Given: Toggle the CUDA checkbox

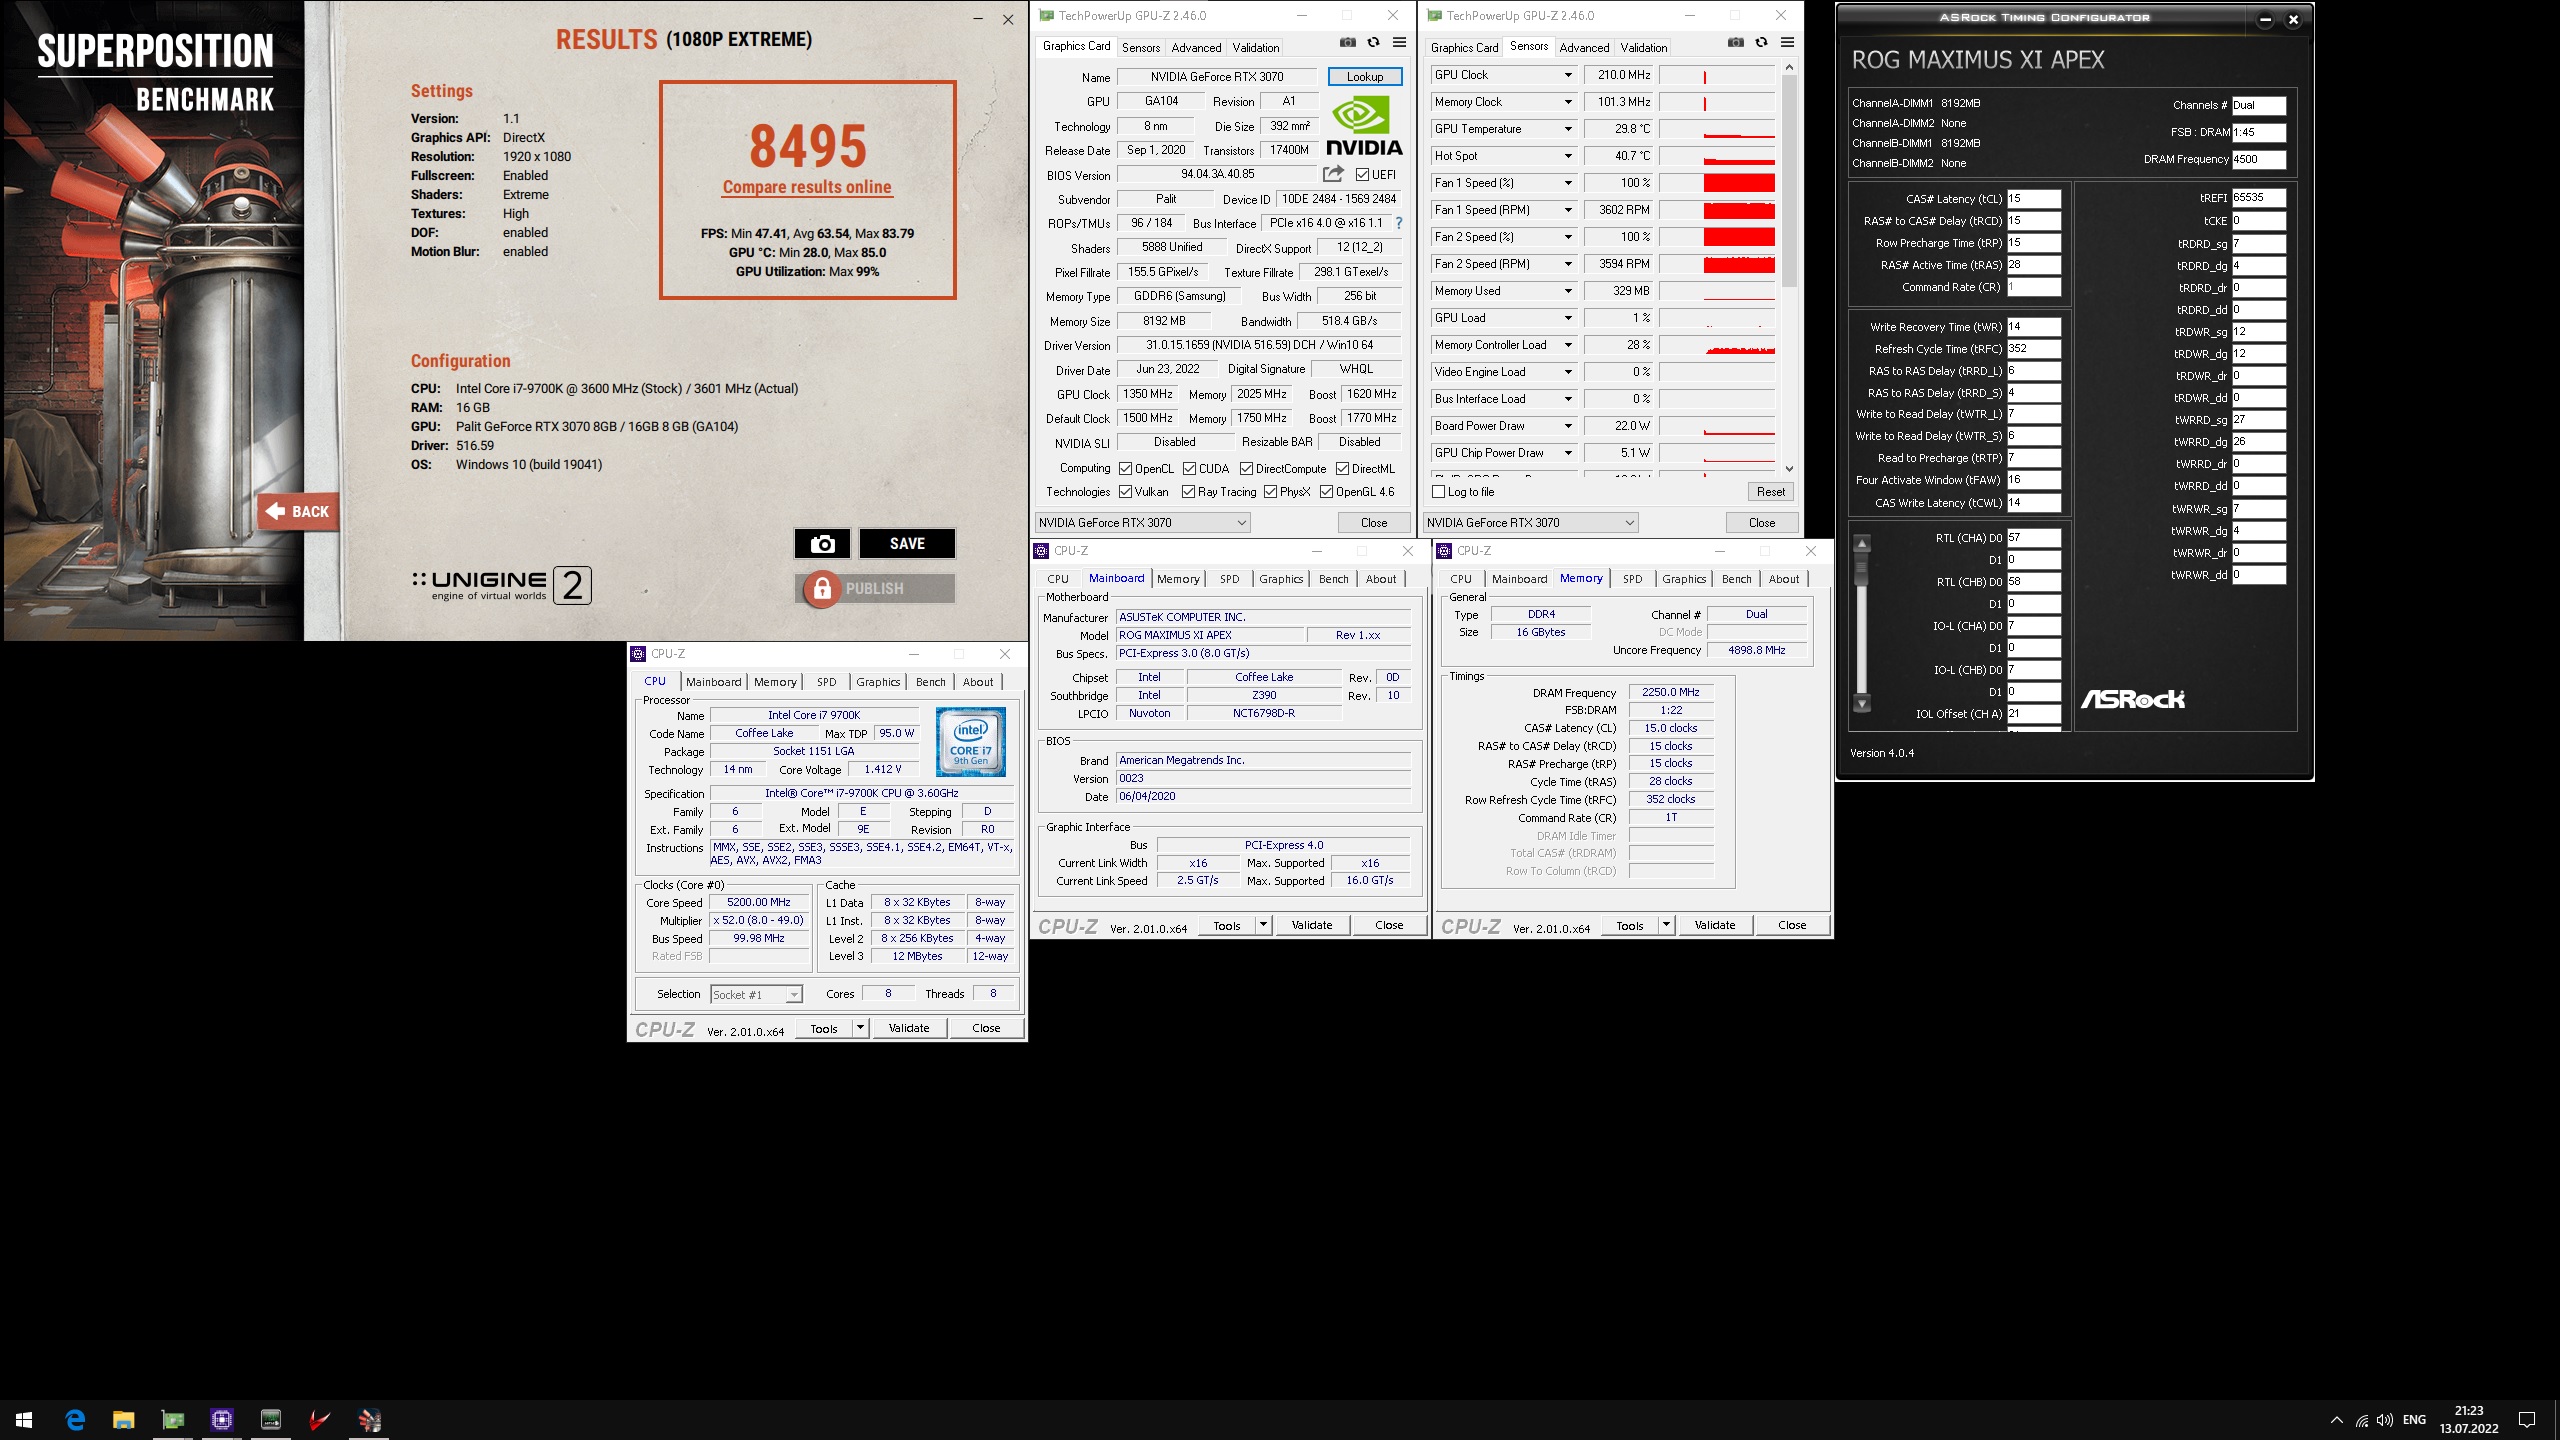Looking at the screenshot, I should click(1189, 469).
